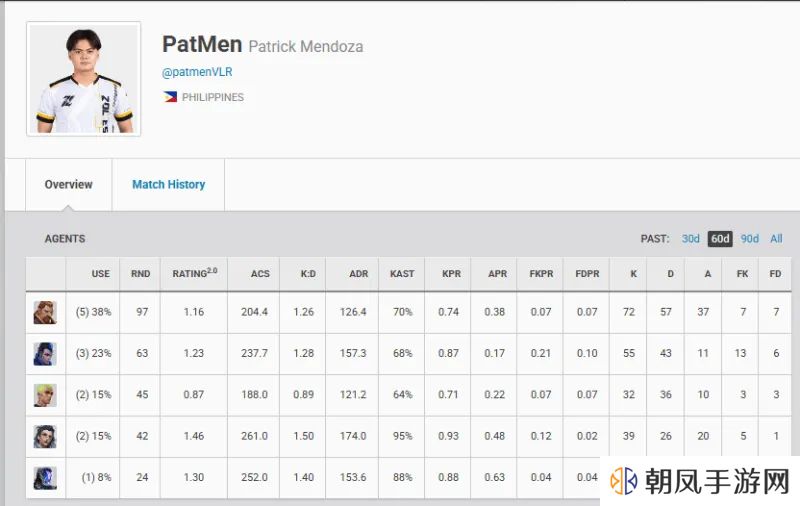Click the Omen agent icon in last row
This screenshot has height=506, width=800.
click(x=45, y=478)
